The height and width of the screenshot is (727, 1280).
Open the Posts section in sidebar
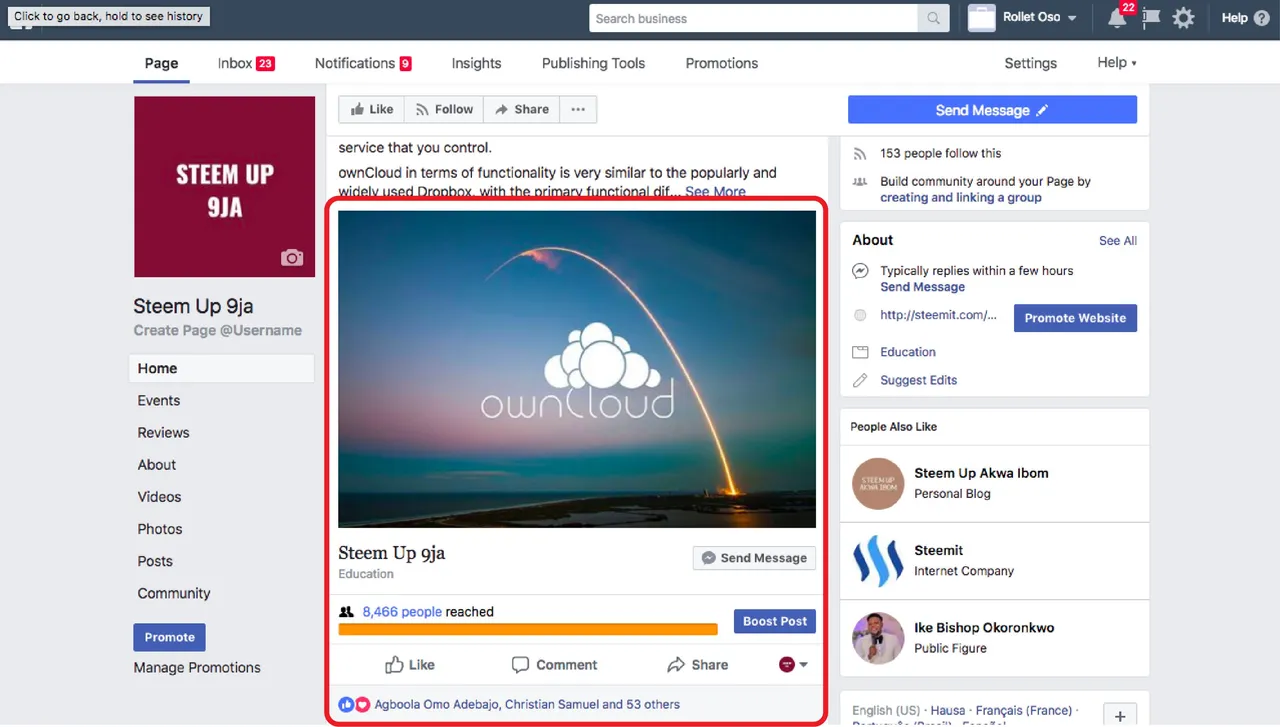(x=155, y=561)
